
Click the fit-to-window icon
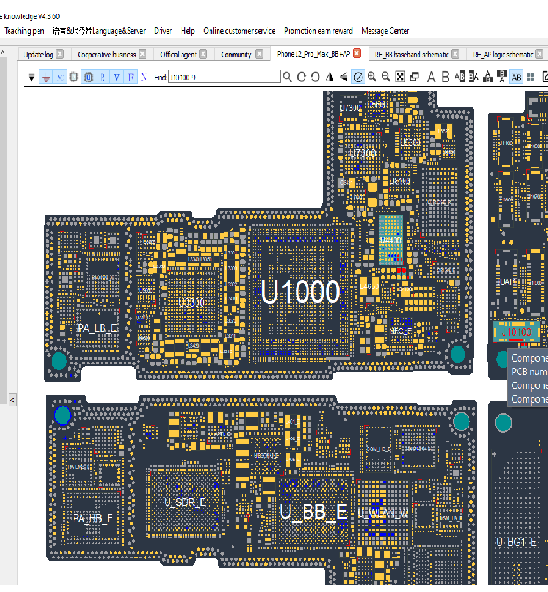[400, 77]
